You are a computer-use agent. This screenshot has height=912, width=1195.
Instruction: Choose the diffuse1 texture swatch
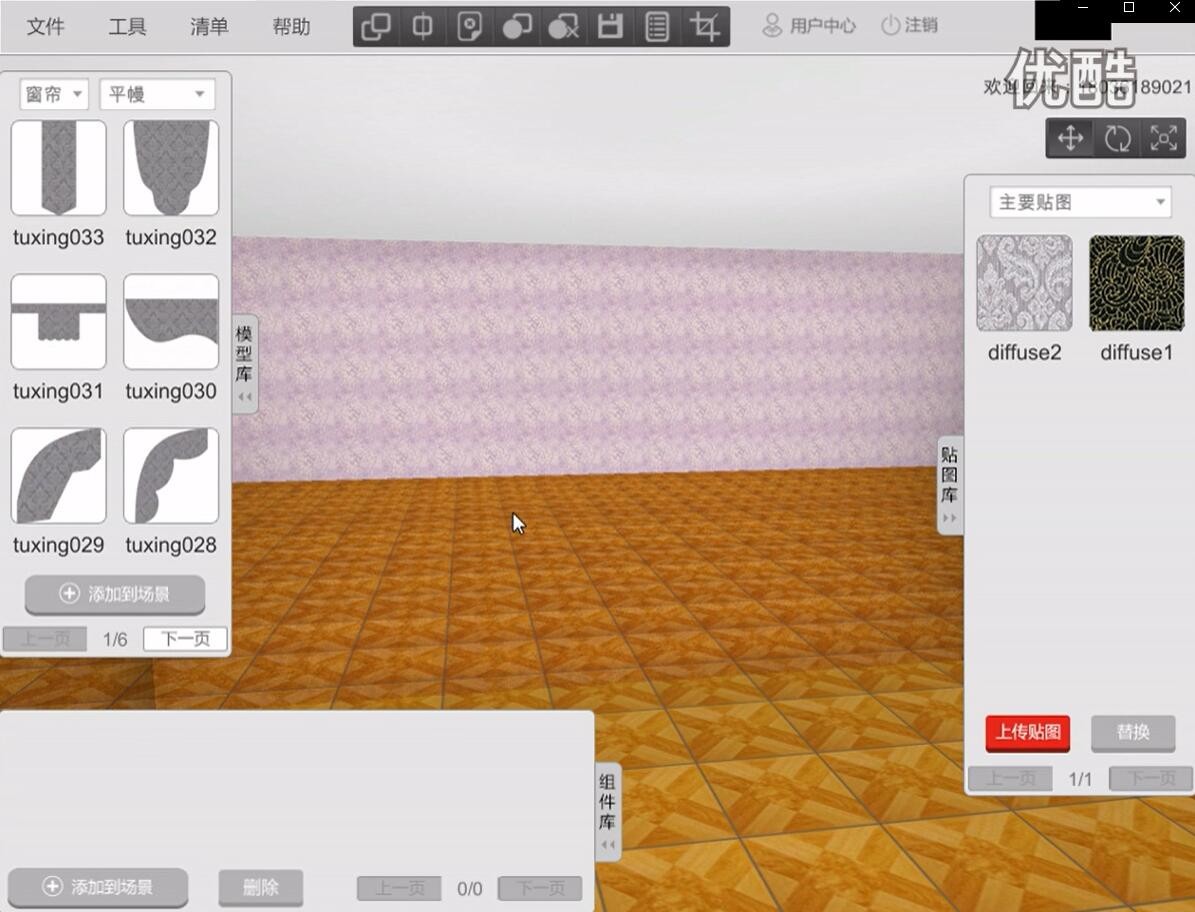(x=1136, y=283)
